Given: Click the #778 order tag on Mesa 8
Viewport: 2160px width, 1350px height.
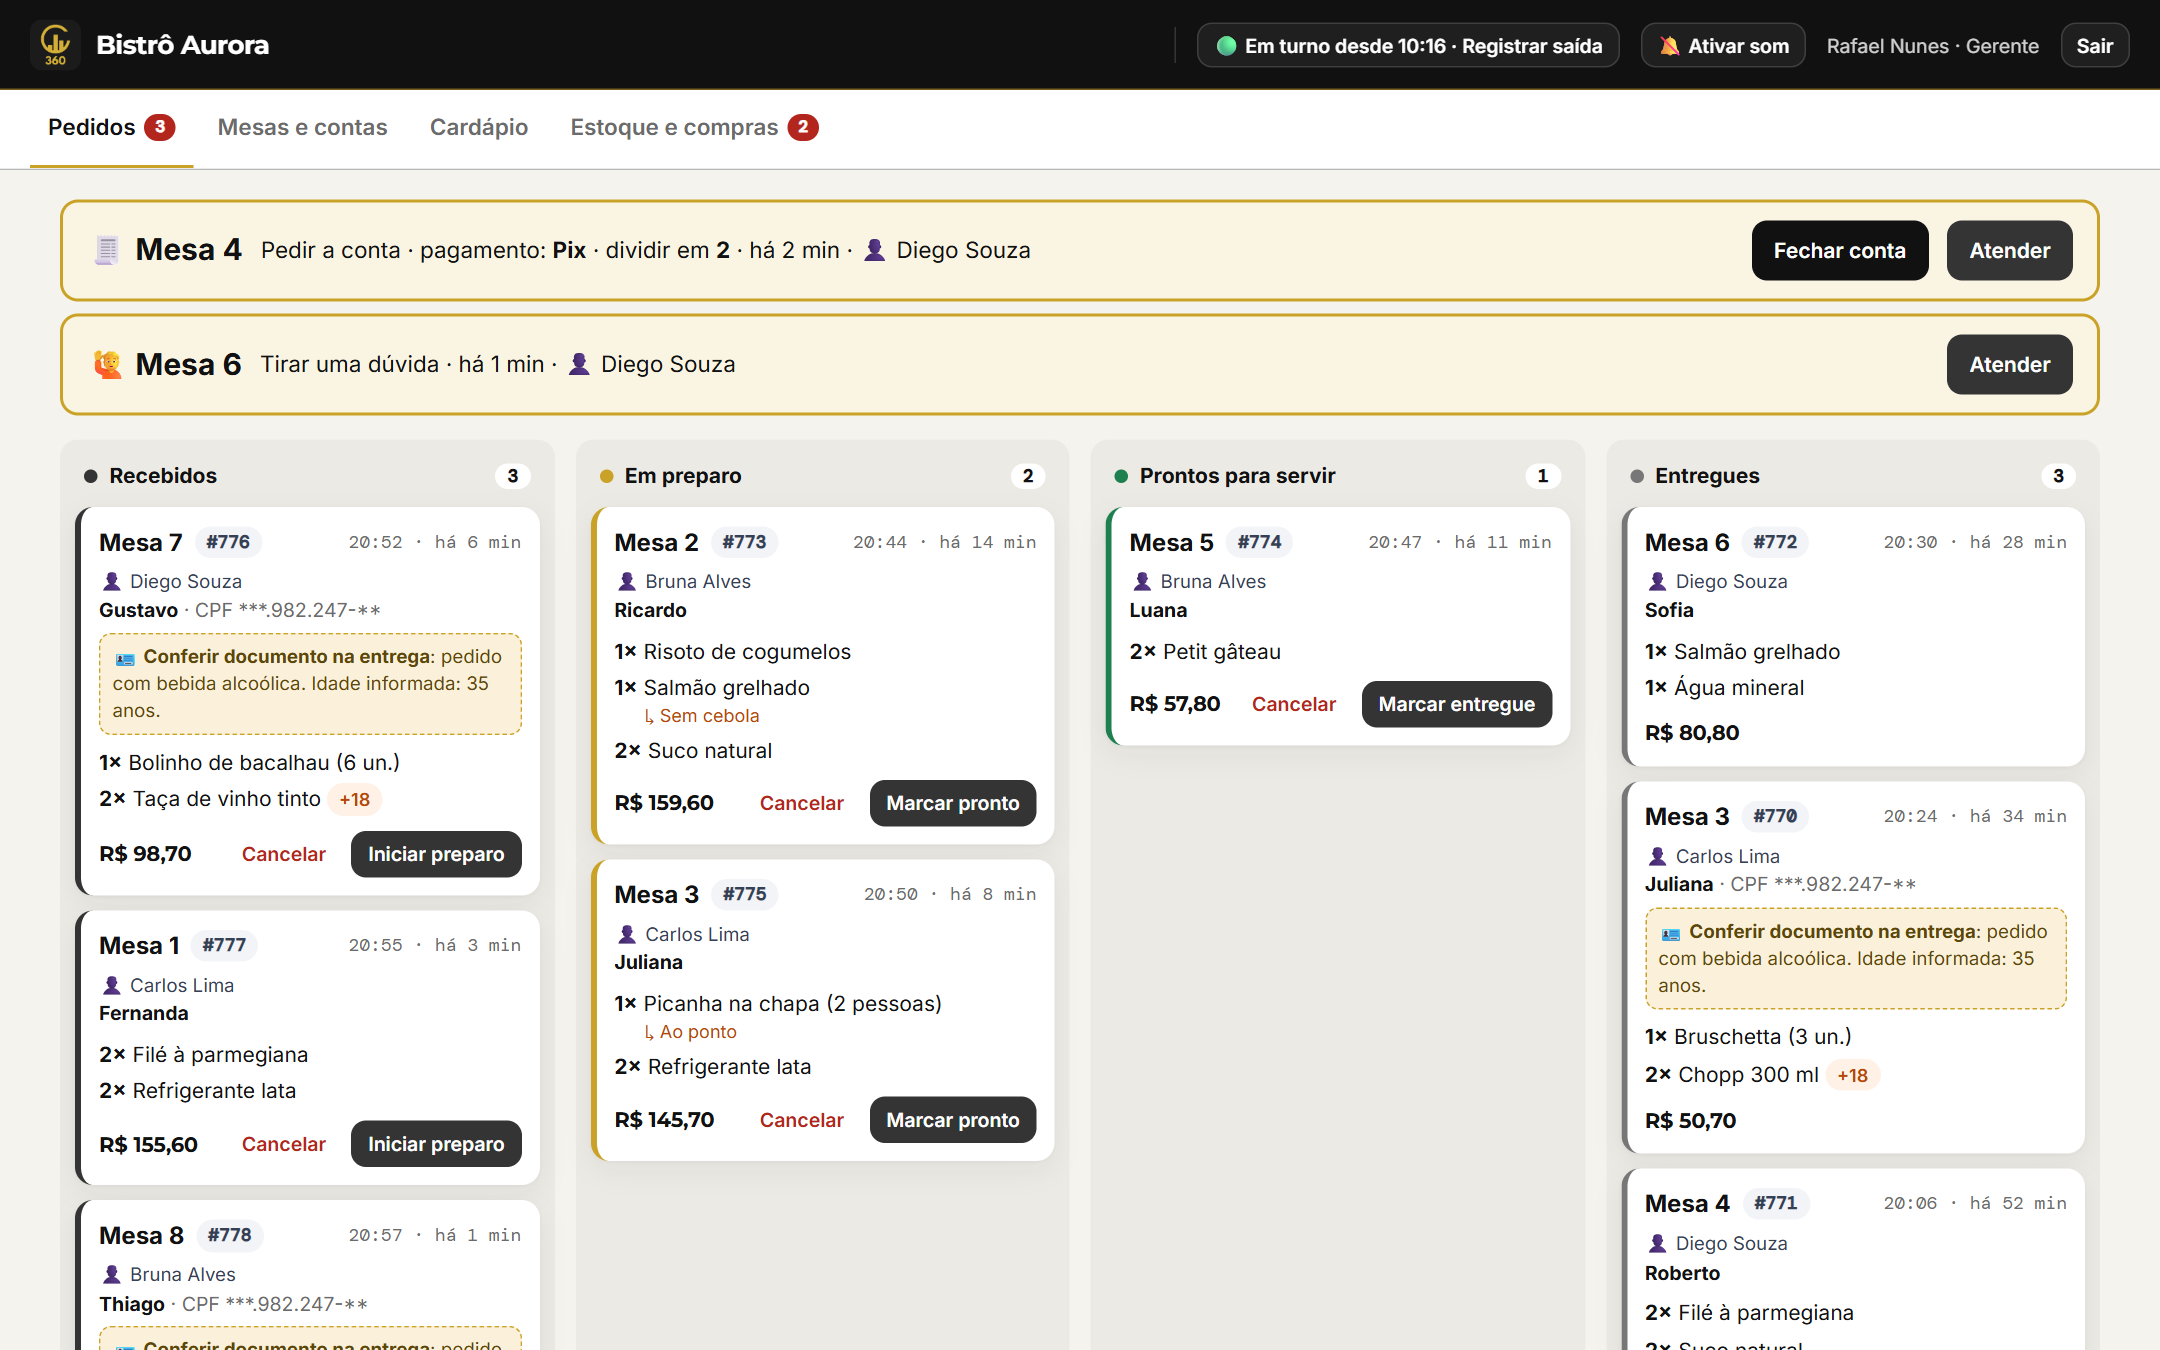Looking at the screenshot, I should pos(229,1235).
